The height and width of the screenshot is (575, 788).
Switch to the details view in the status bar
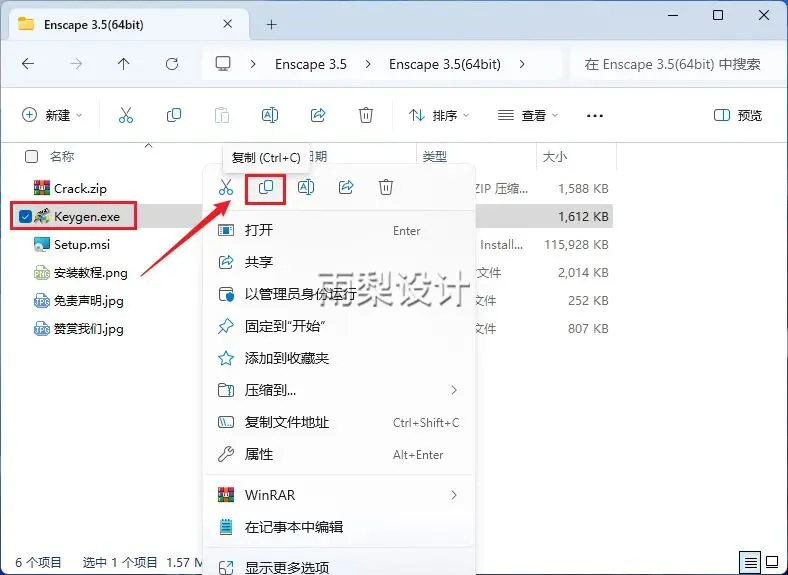[750, 562]
